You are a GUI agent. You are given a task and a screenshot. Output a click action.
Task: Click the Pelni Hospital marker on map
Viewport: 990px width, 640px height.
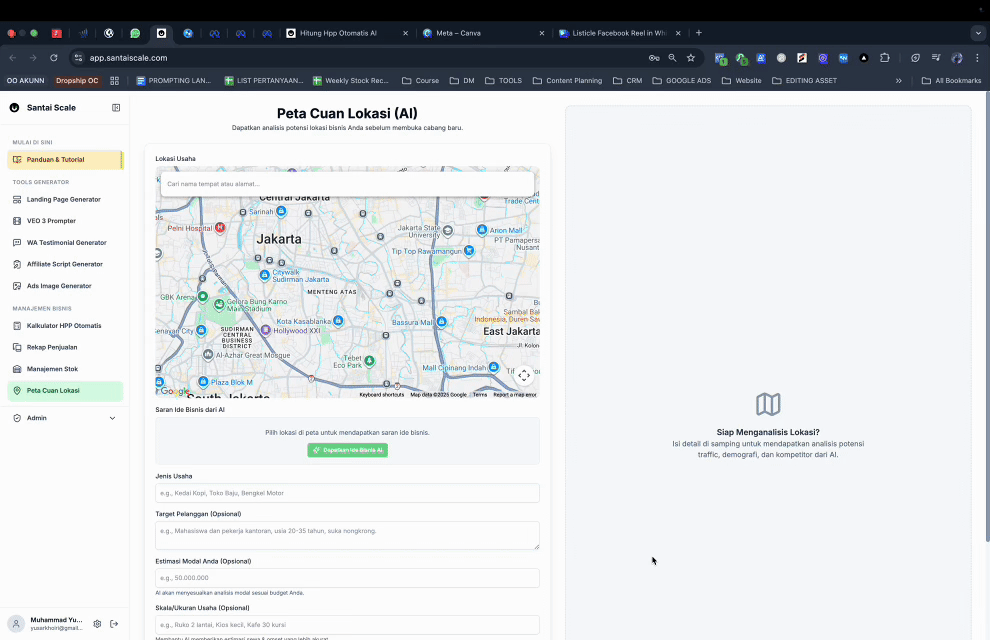click(220, 227)
